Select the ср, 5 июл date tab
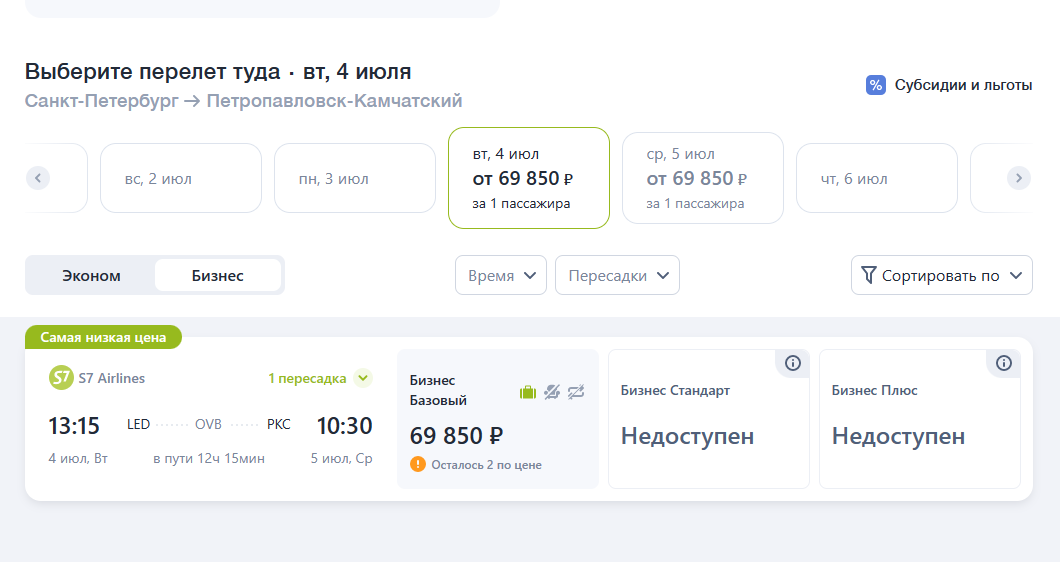 [x=703, y=178]
